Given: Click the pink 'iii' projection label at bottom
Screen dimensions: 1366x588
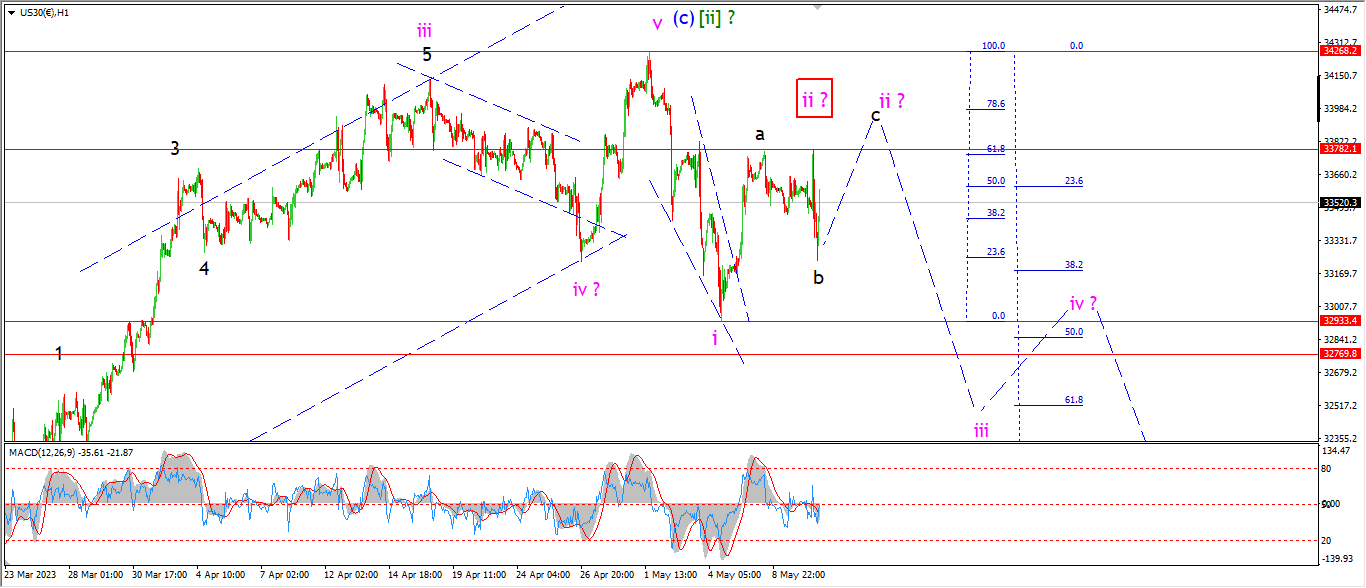Looking at the screenshot, I should (982, 431).
